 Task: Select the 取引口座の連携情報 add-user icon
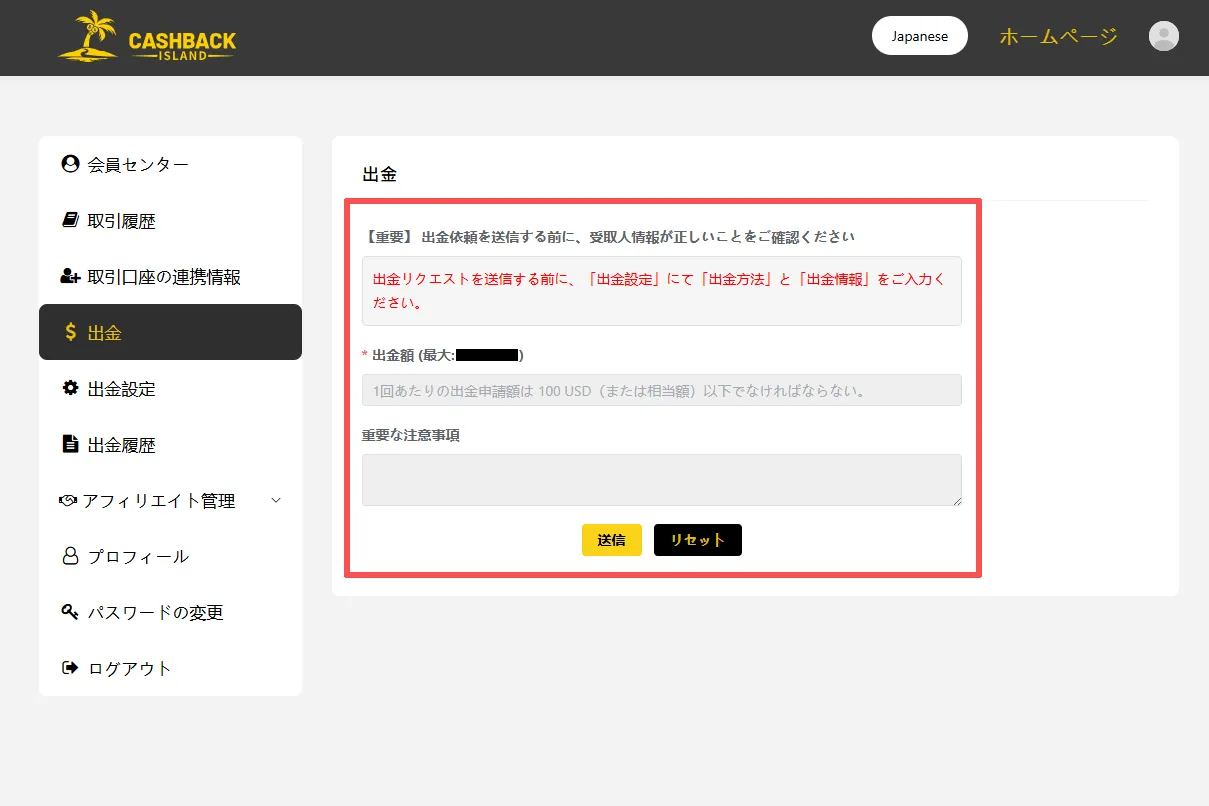(70, 277)
